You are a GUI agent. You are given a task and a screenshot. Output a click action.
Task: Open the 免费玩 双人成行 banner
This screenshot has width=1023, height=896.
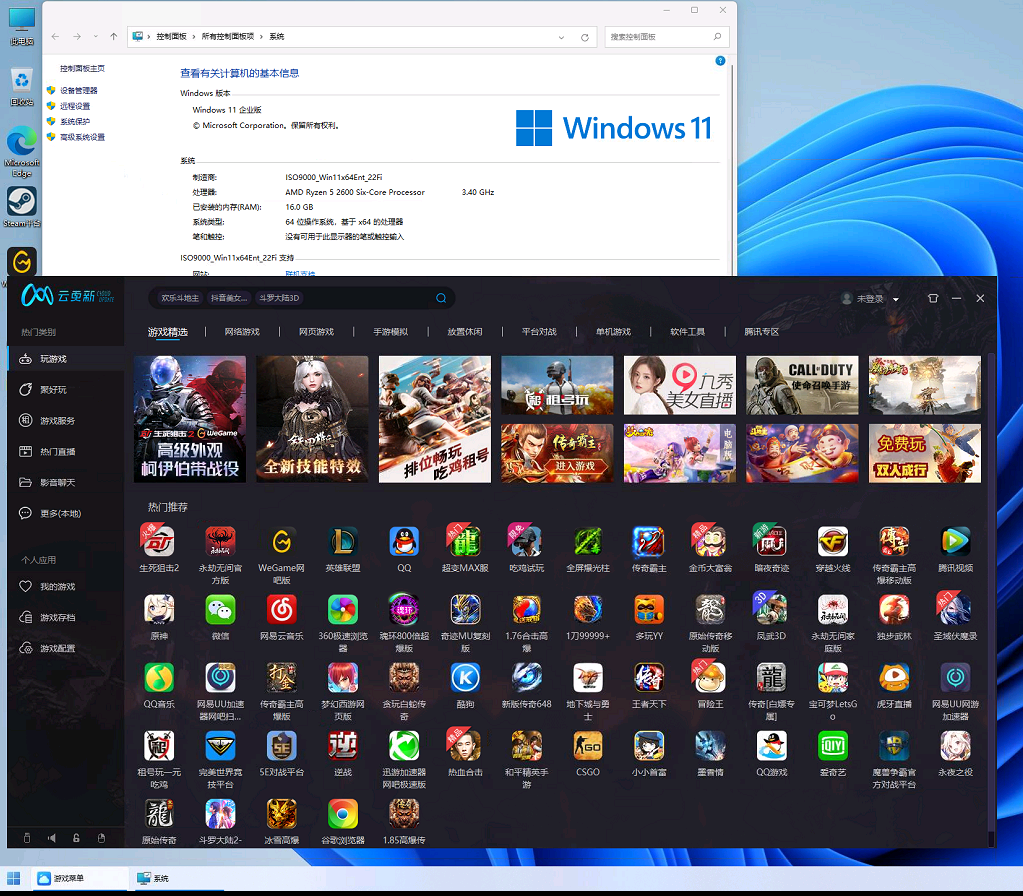924,454
